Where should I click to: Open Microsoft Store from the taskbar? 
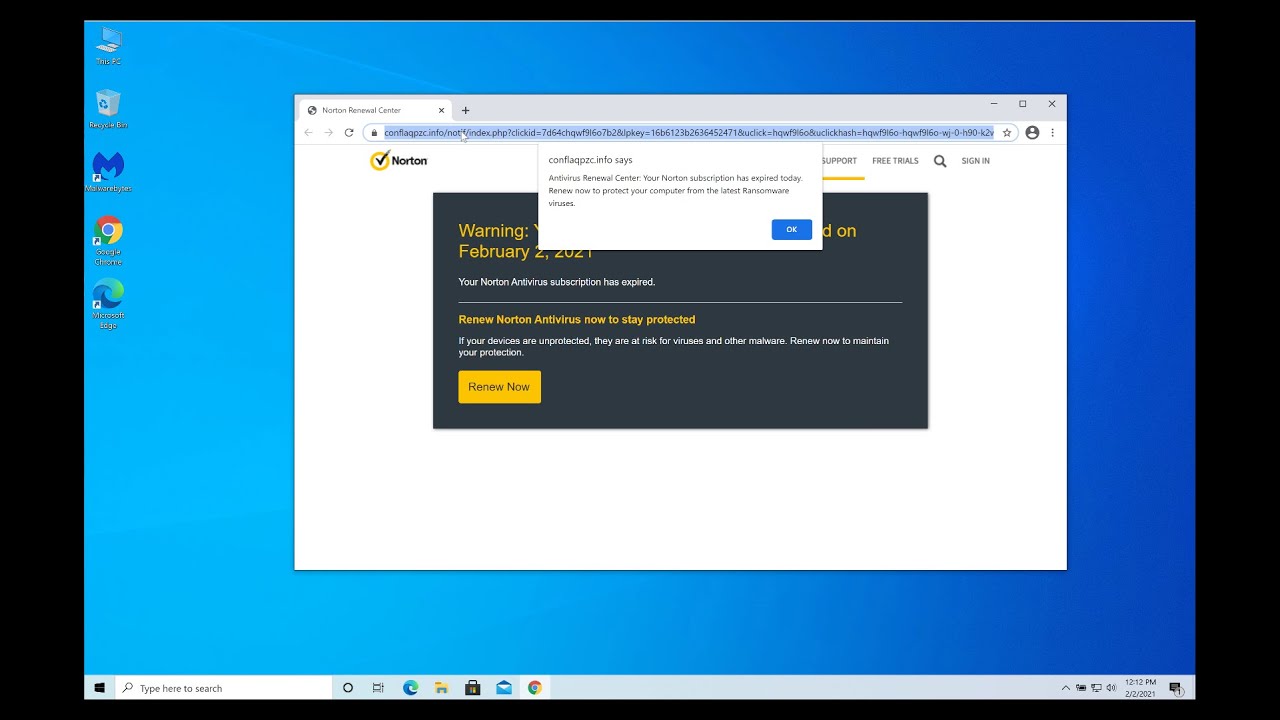coord(473,688)
